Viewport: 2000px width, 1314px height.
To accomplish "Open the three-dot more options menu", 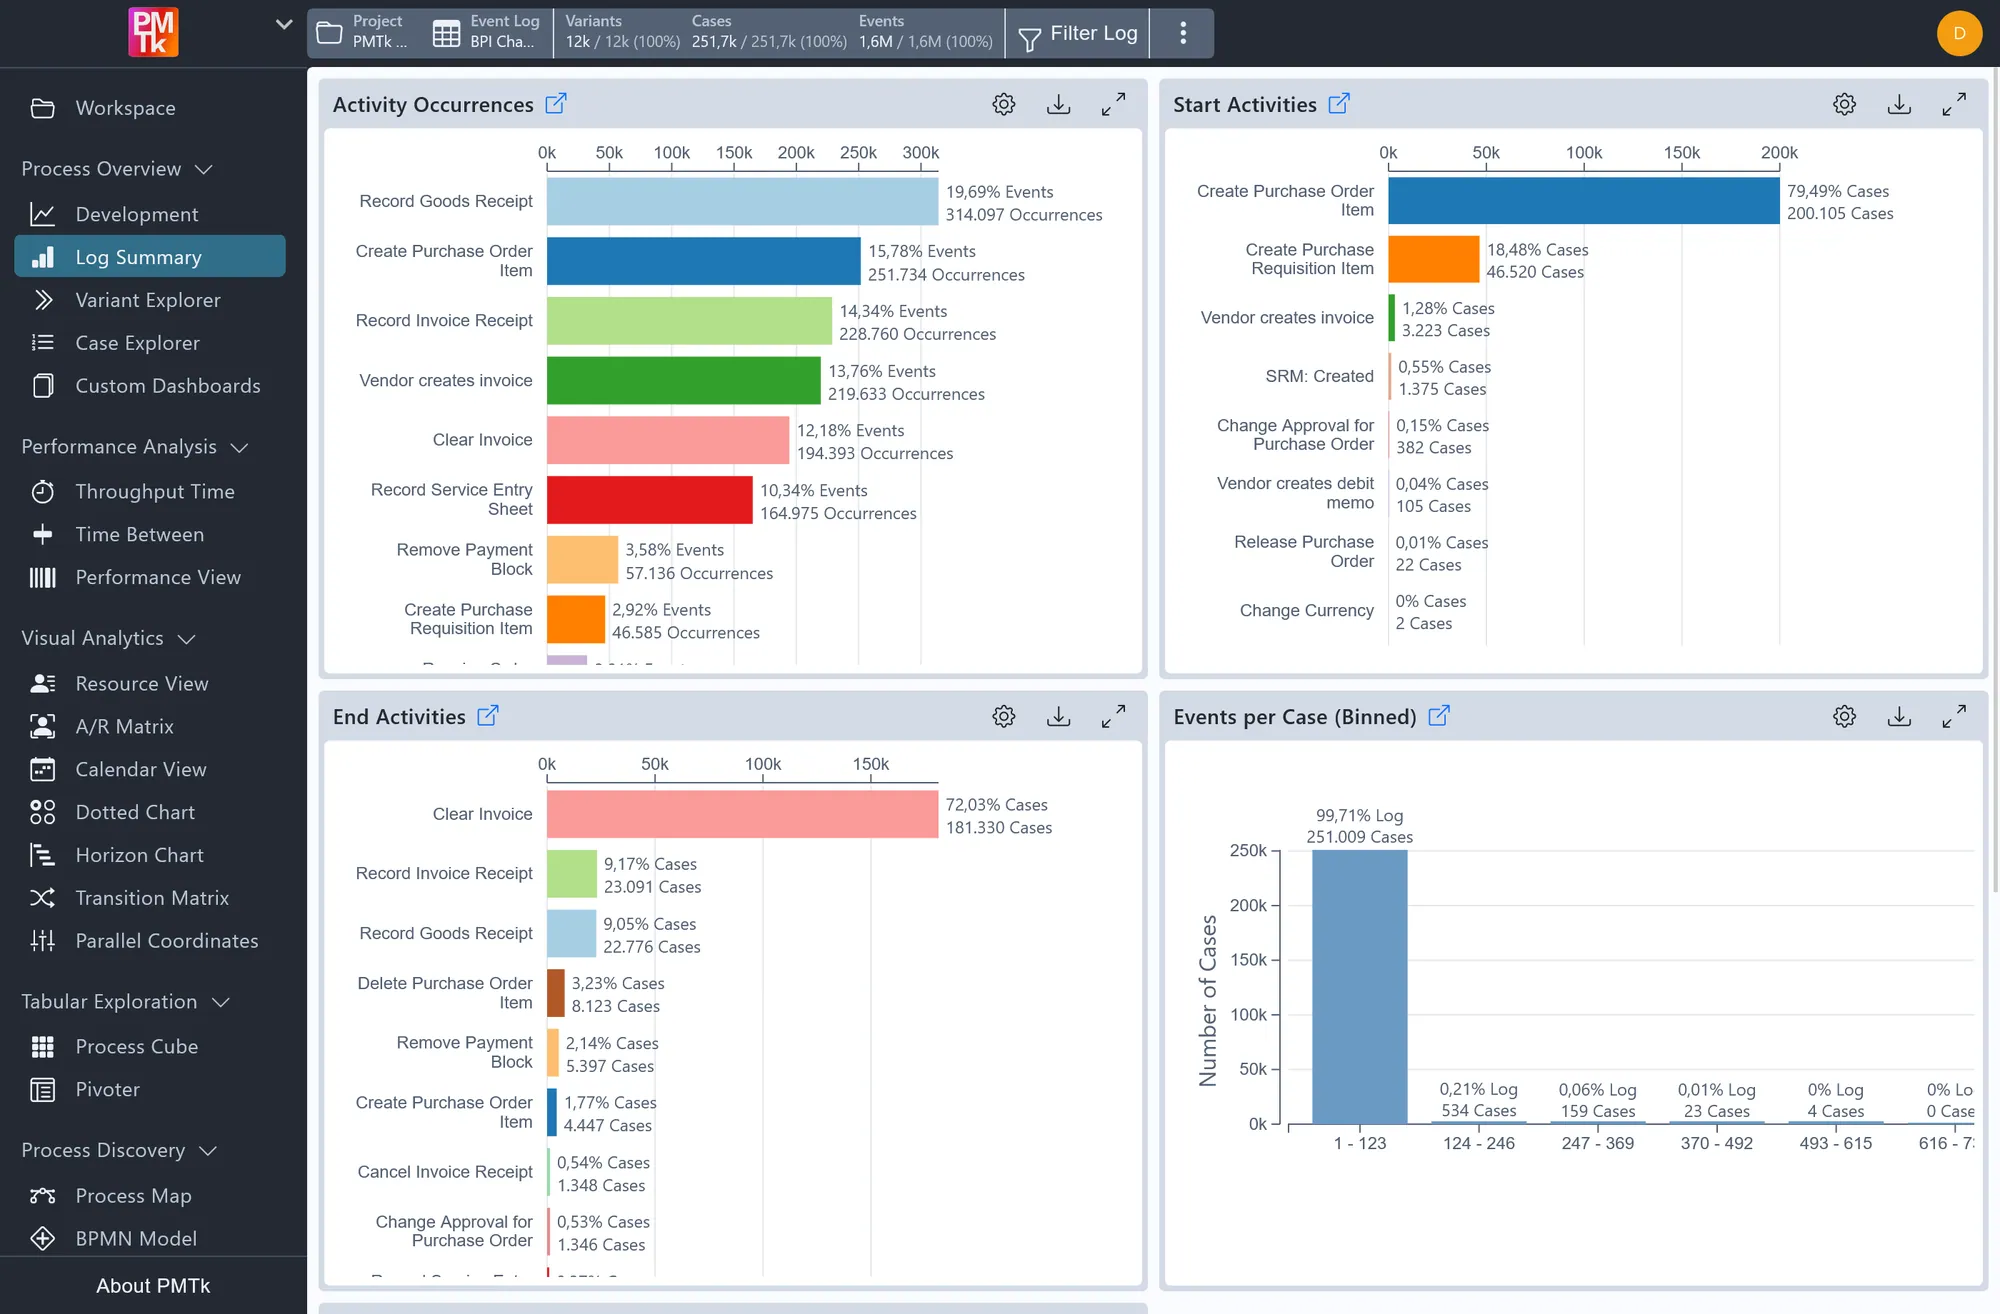I will [1183, 33].
